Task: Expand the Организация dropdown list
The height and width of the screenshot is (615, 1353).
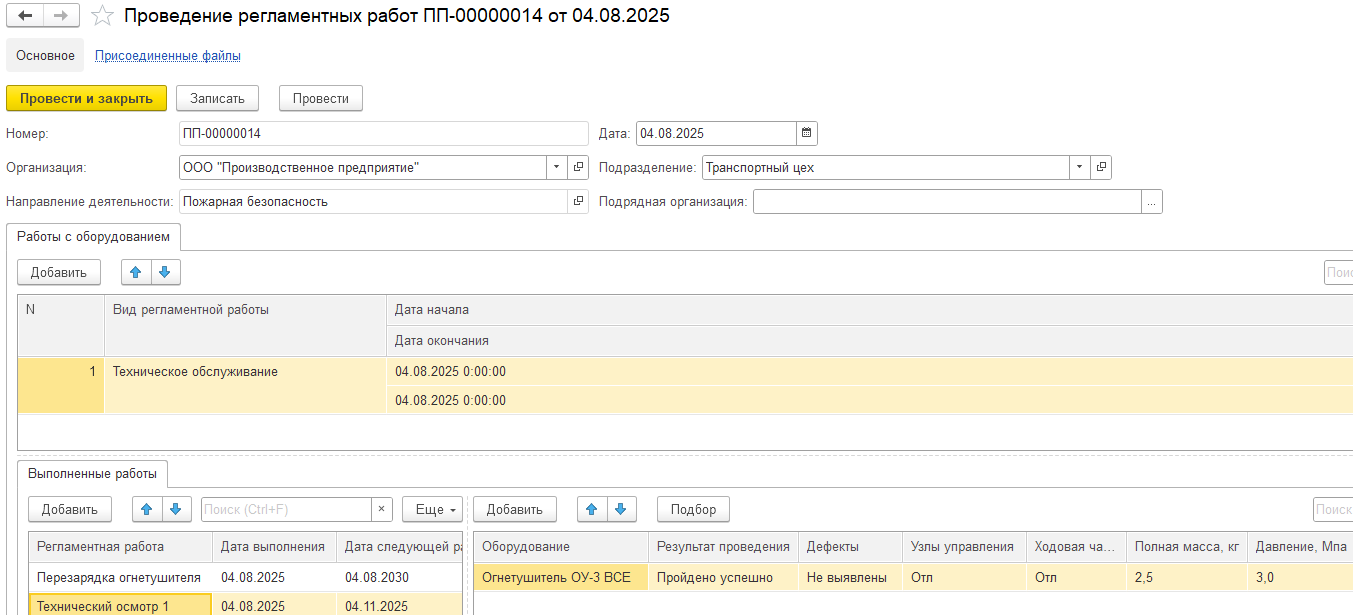Action: (x=557, y=168)
